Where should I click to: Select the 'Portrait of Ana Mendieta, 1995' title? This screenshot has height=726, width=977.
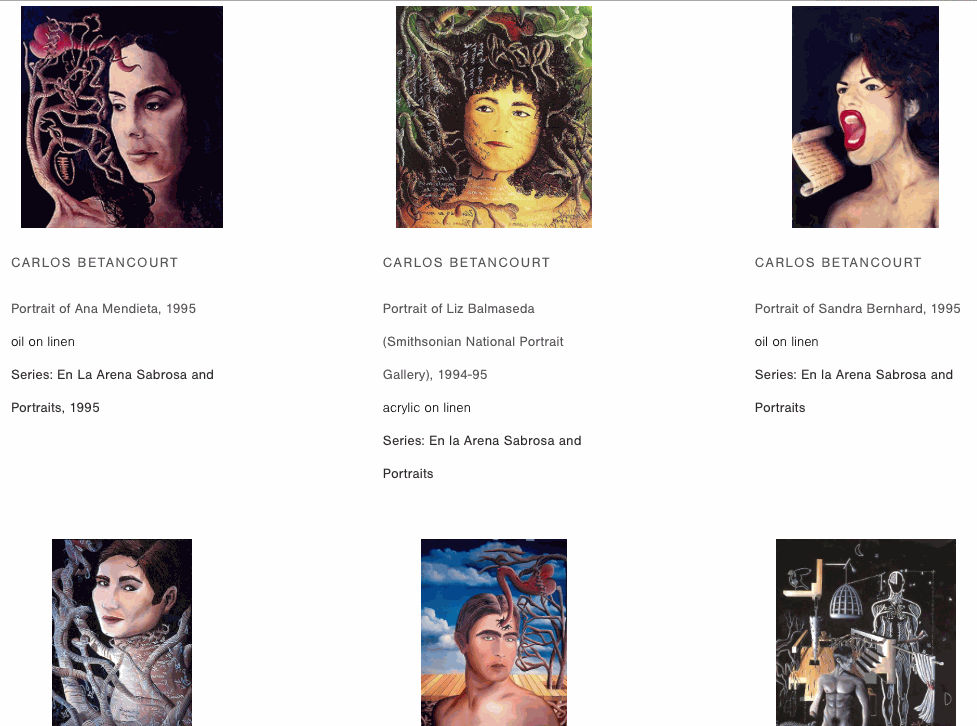(103, 308)
